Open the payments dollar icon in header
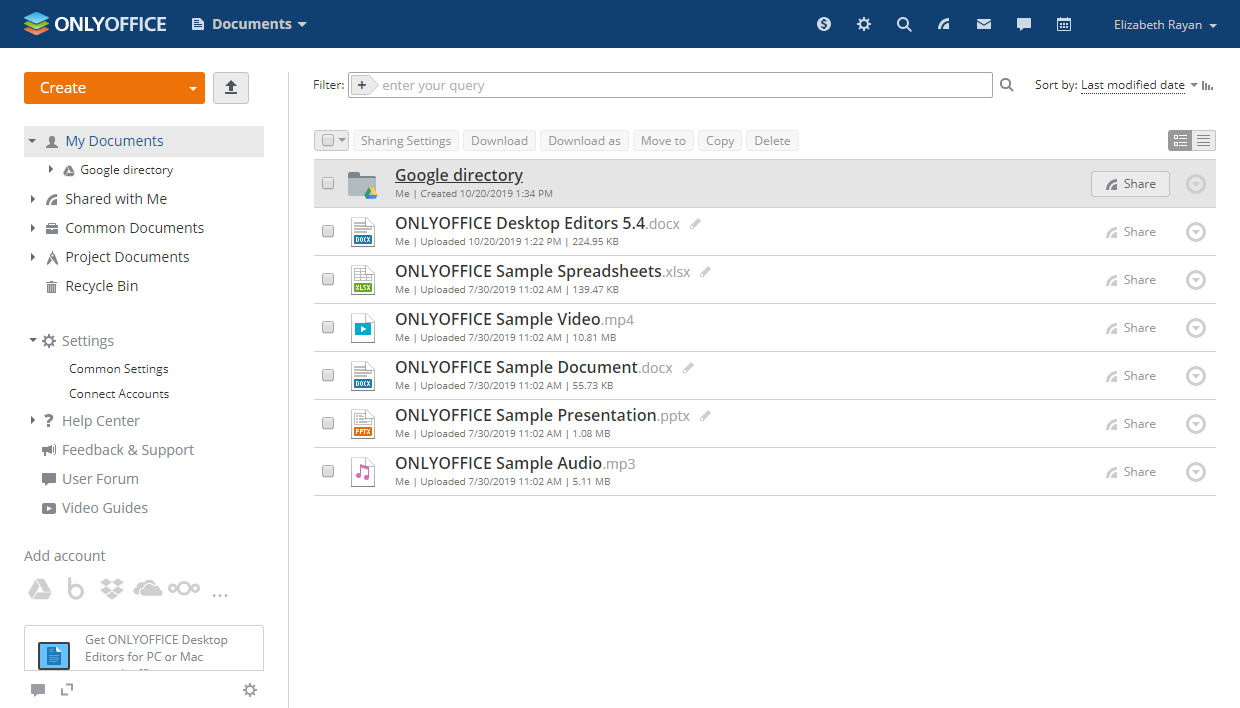Image resolution: width=1240 pixels, height=708 pixels. click(x=824, y=24)
